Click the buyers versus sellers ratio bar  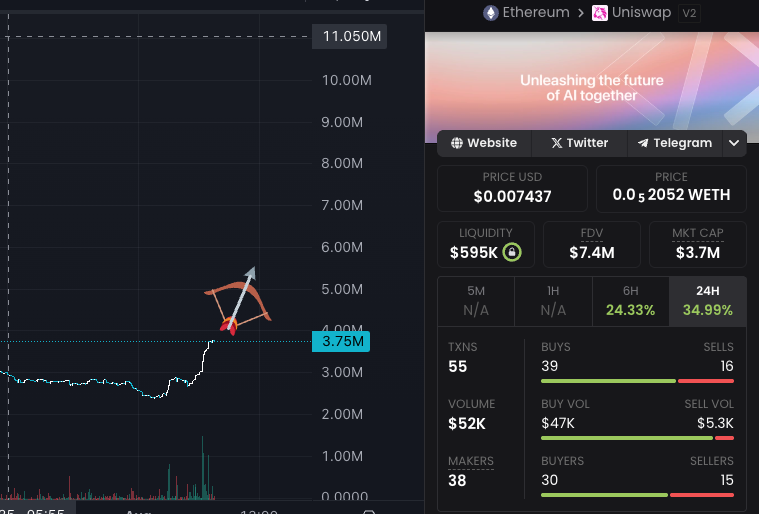(637, 495)
